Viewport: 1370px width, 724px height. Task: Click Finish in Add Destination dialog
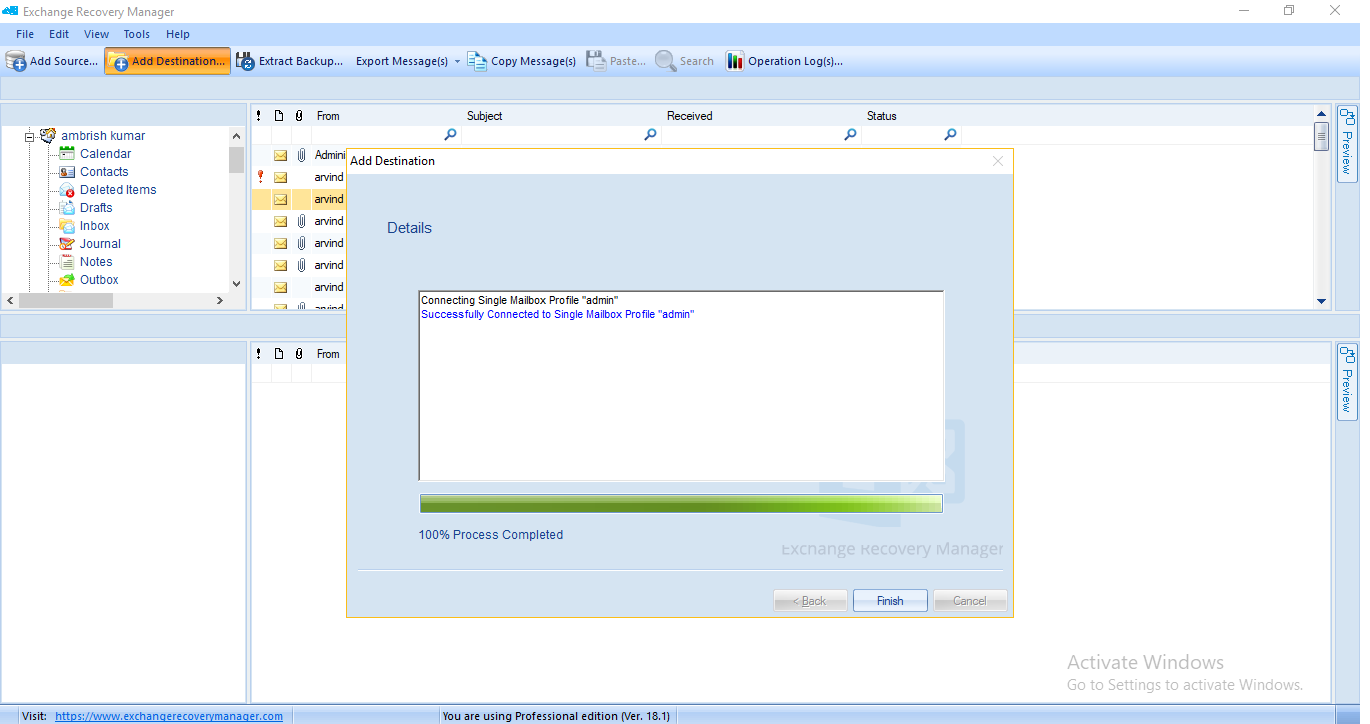890,601
